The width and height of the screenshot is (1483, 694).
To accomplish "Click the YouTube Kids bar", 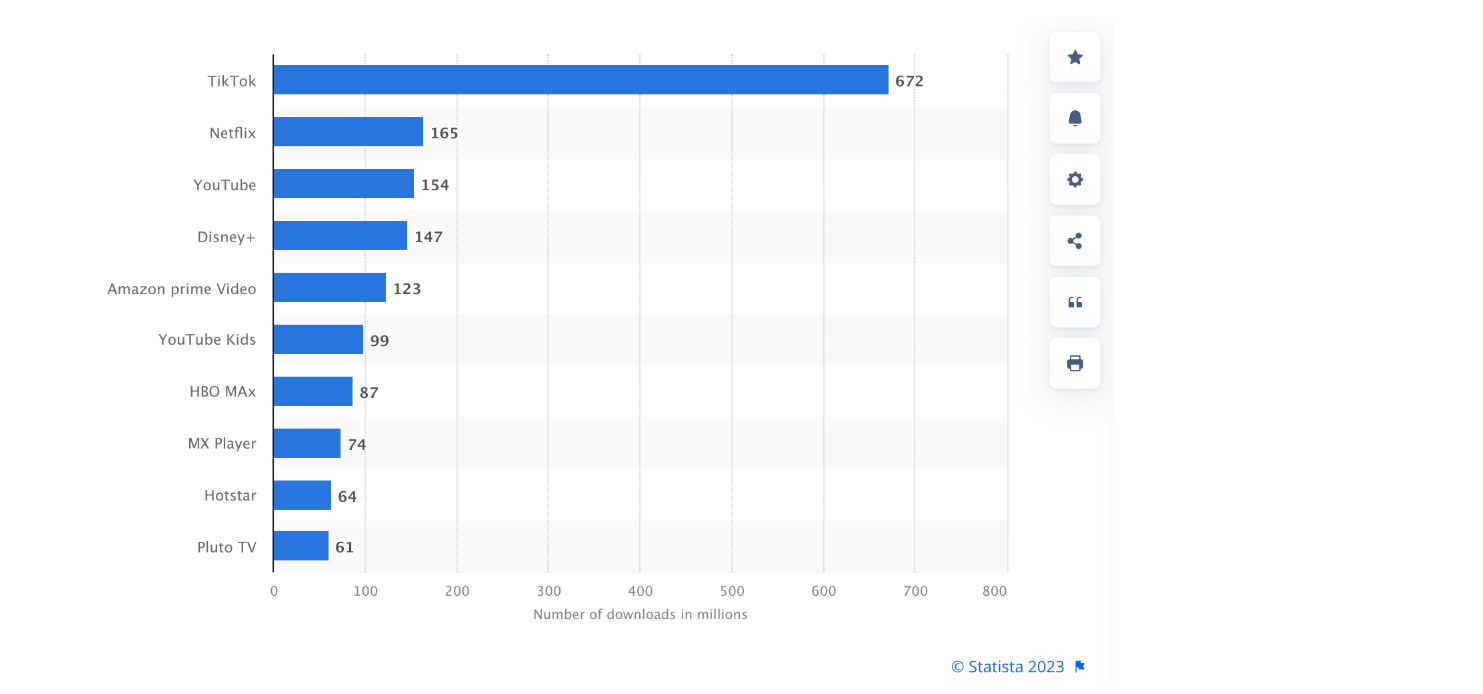I will pos(318,339).
